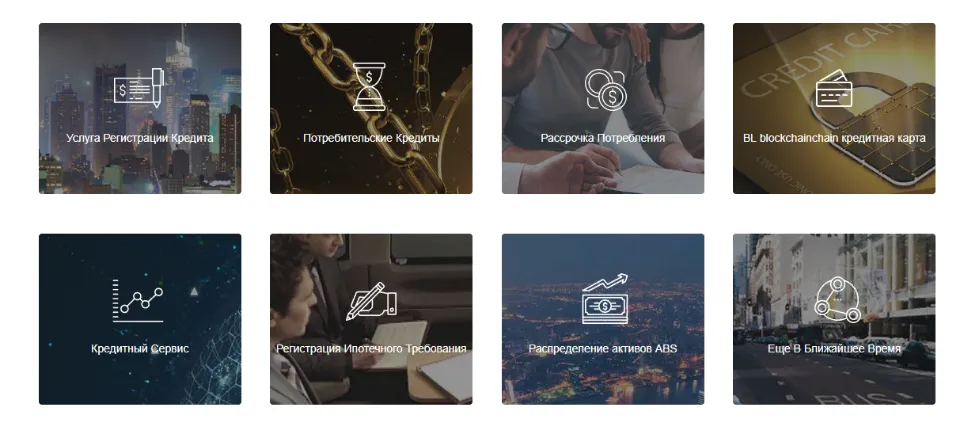
Task: Open the Регистрация Ипотечного Требования link
Action: [x=371, y=349]
